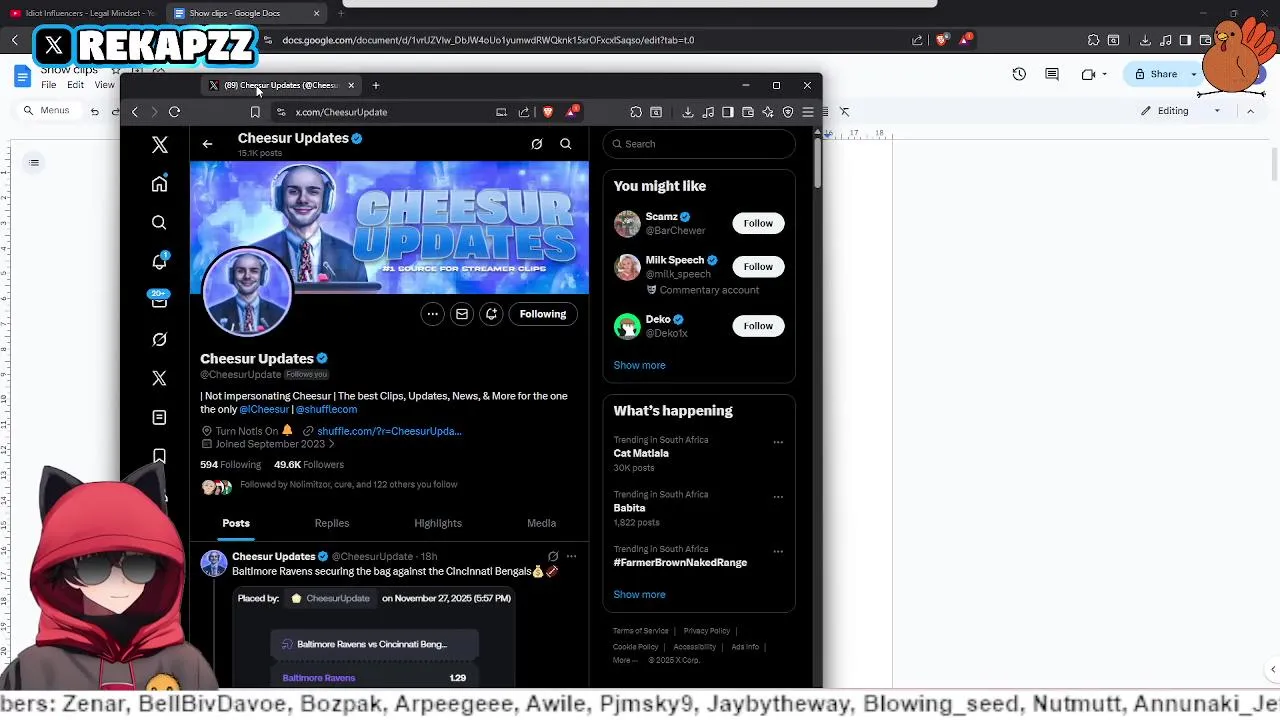The height and width of the screenshot is (720, 1280).
Task: Open Explore search icon in X sidebar
Action: [x=159, y=223]
